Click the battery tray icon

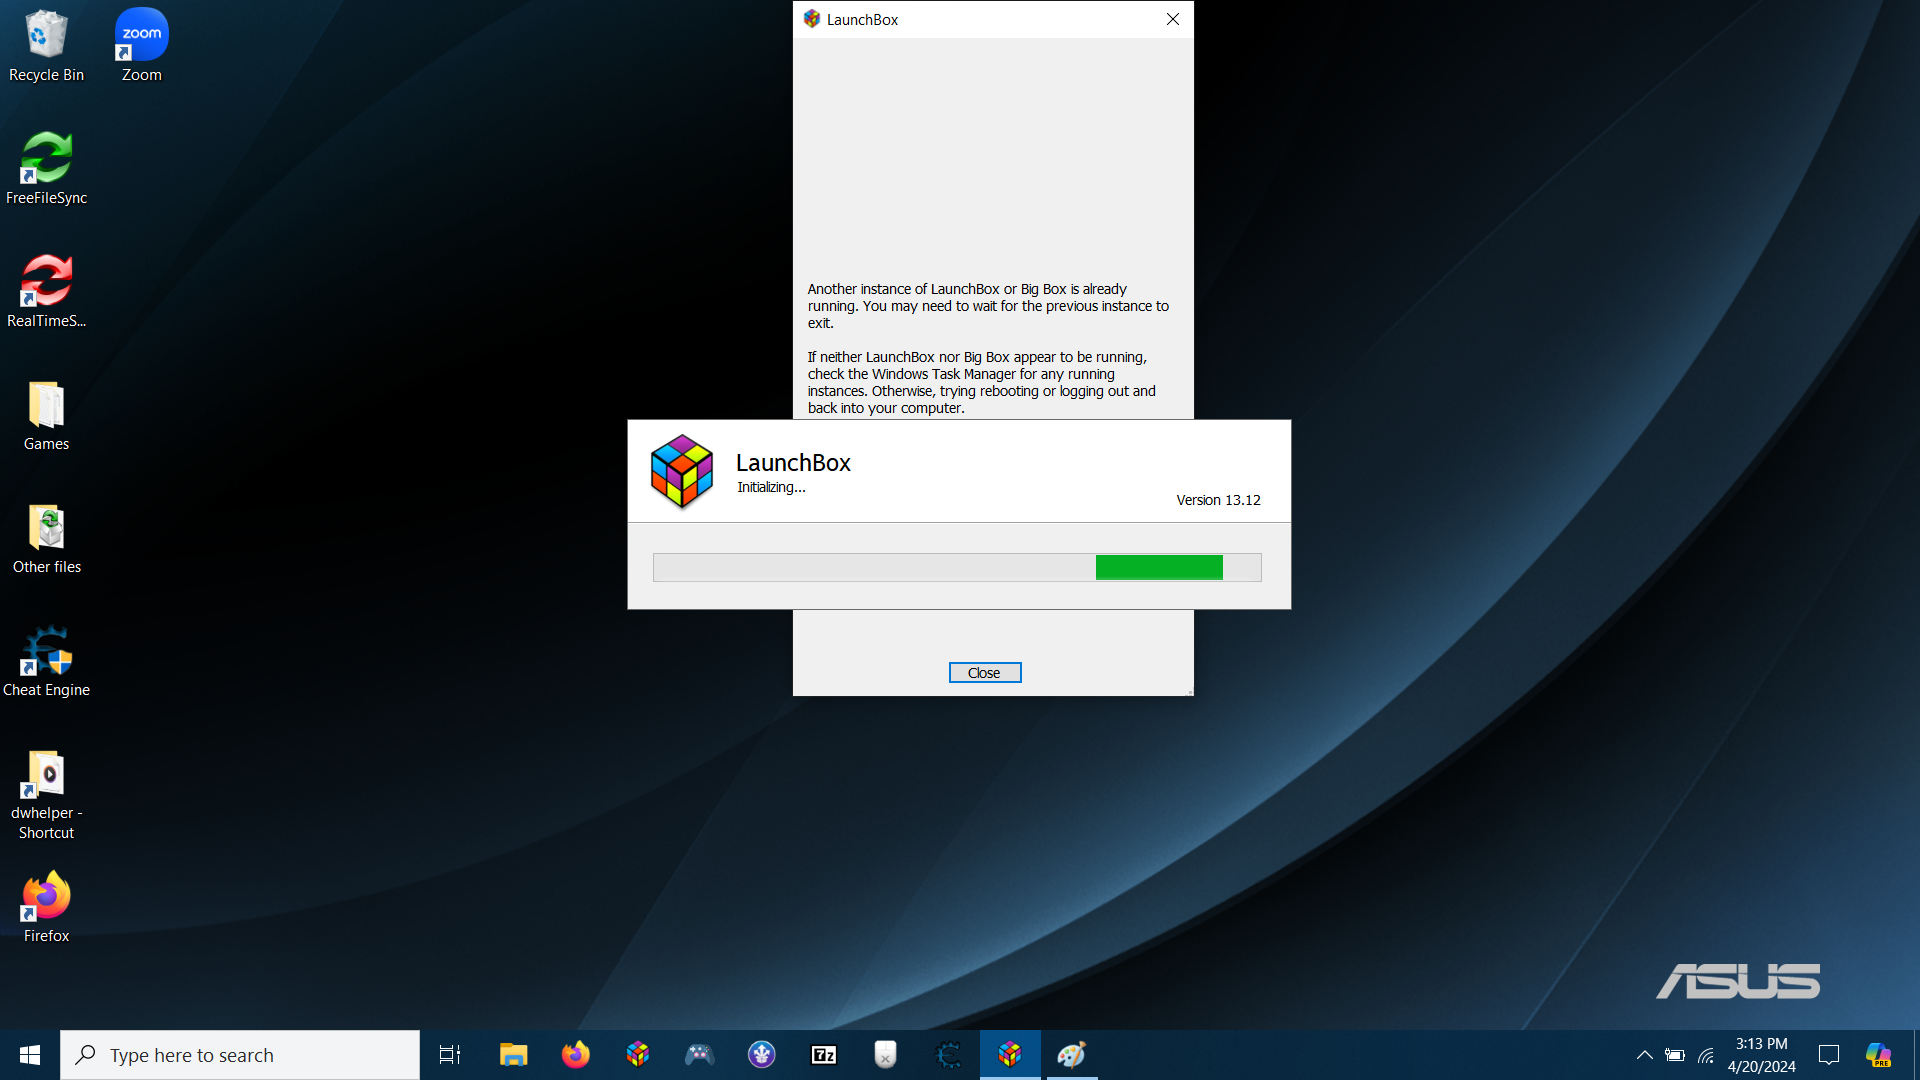tap(1675, 1055)
